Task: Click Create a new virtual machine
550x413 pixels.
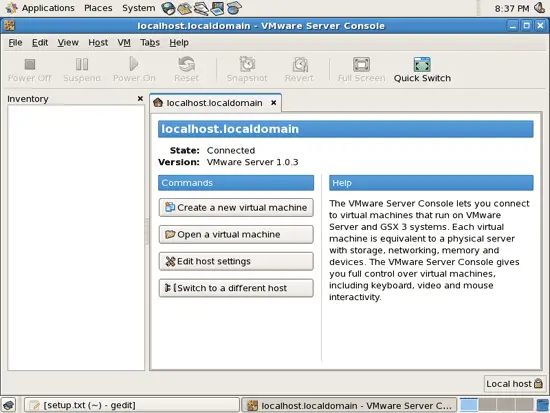Action: tap(236, 207)
